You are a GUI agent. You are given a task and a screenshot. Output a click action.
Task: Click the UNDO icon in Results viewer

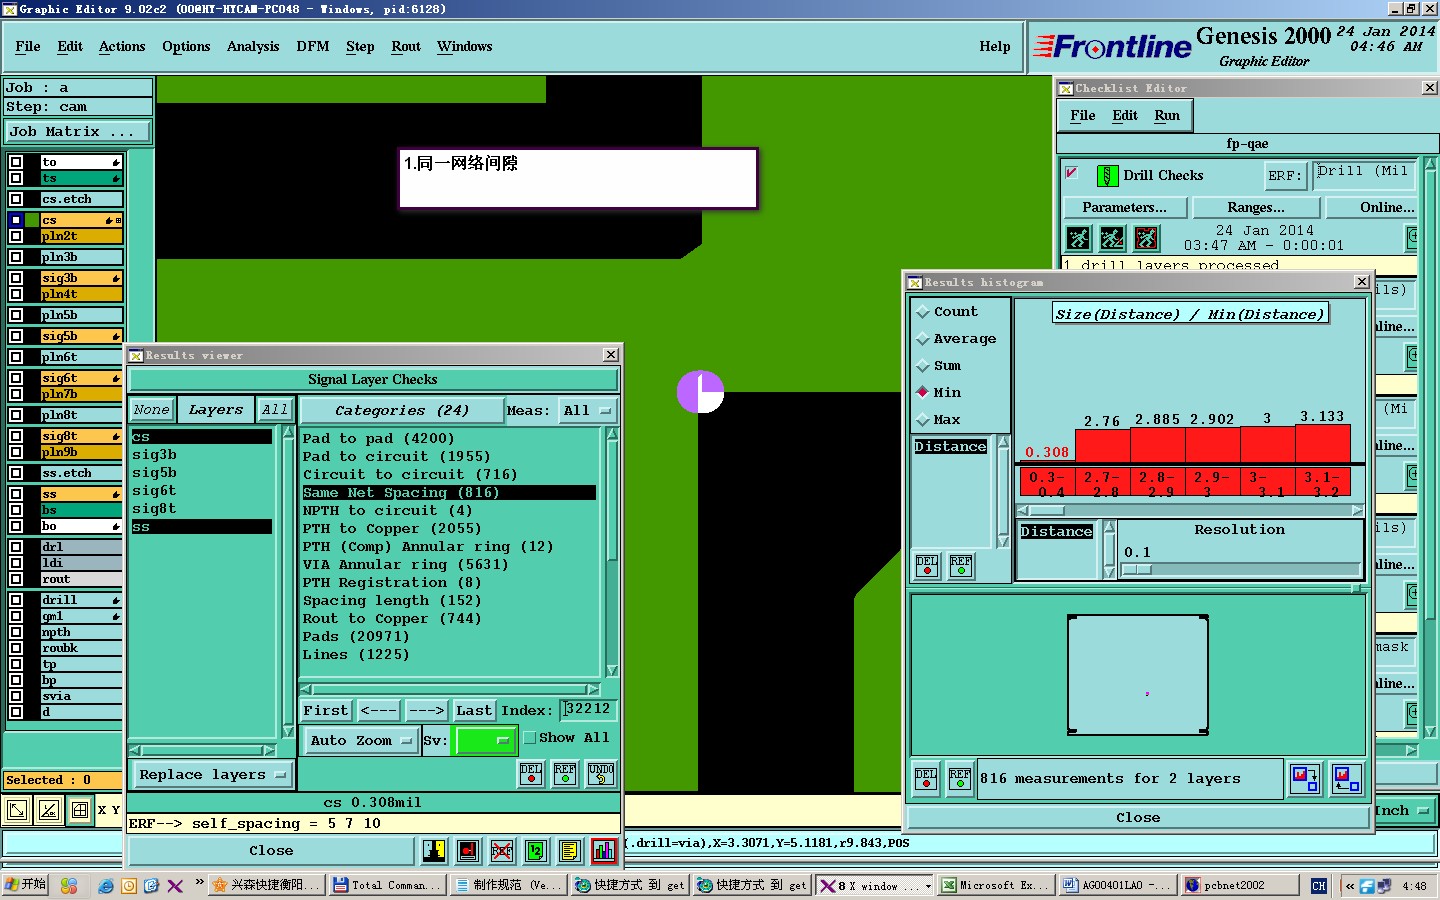pyautogui.click(x=600, y=774)
